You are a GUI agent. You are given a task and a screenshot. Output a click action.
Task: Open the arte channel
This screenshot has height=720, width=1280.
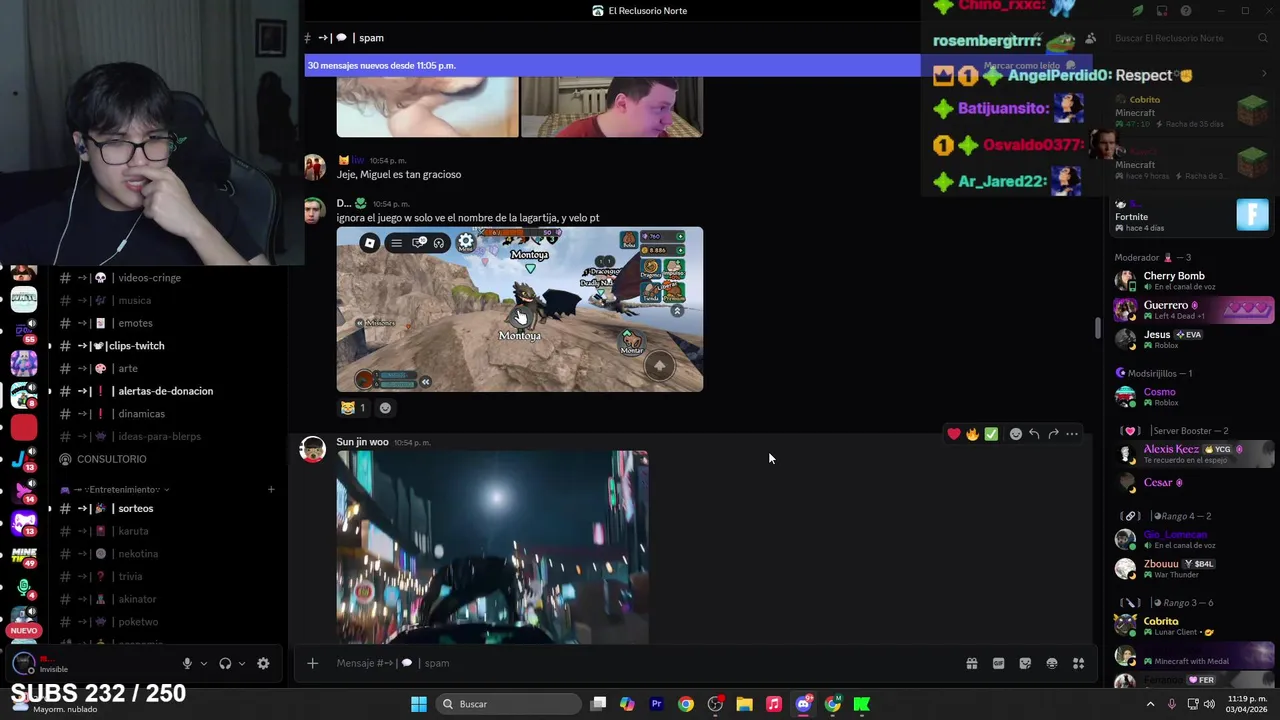127,369
